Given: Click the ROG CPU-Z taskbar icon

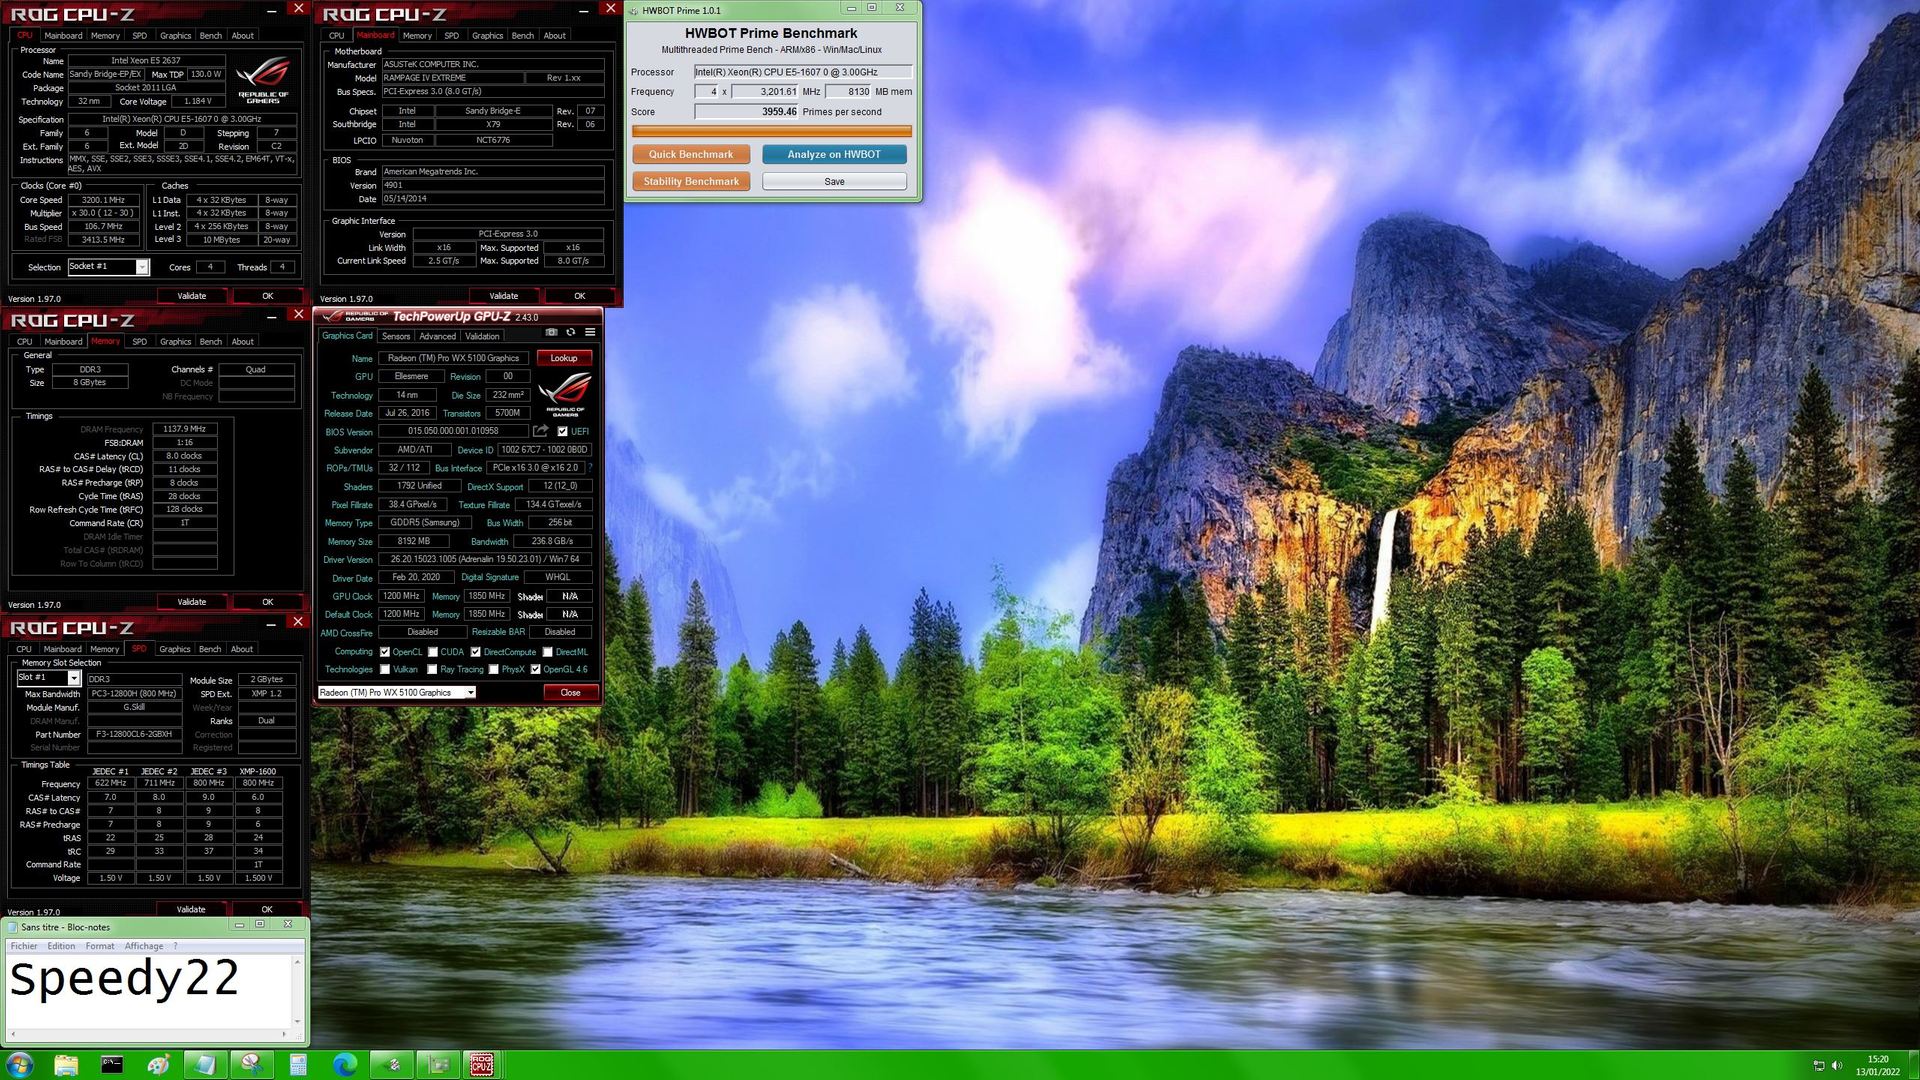Looking at the screenshot, I should (x=482, y=1065).
